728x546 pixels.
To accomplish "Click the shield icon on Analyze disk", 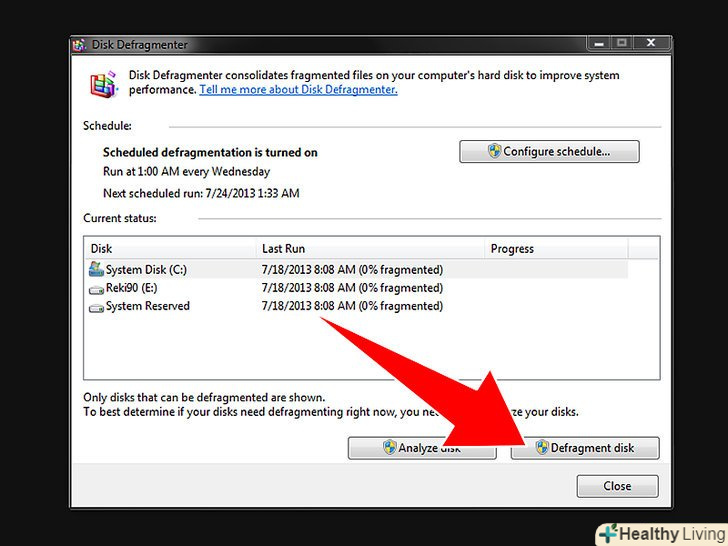I will pos(390,448).
